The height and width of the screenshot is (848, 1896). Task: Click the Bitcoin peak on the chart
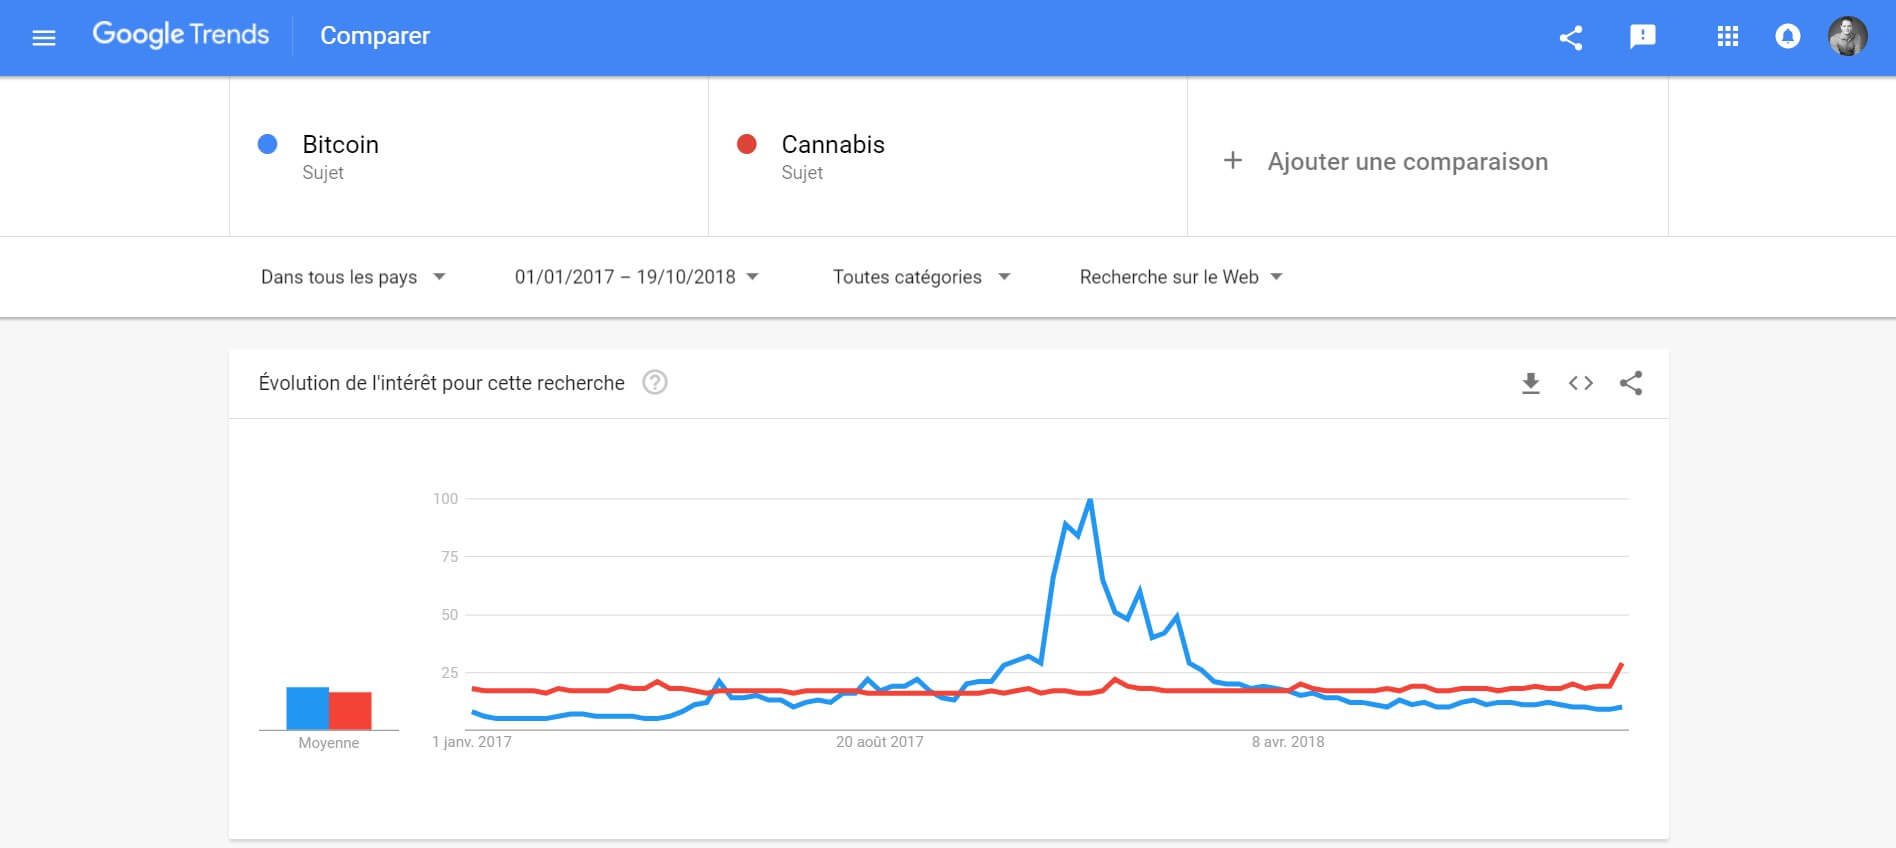[x=1089, y=500]
